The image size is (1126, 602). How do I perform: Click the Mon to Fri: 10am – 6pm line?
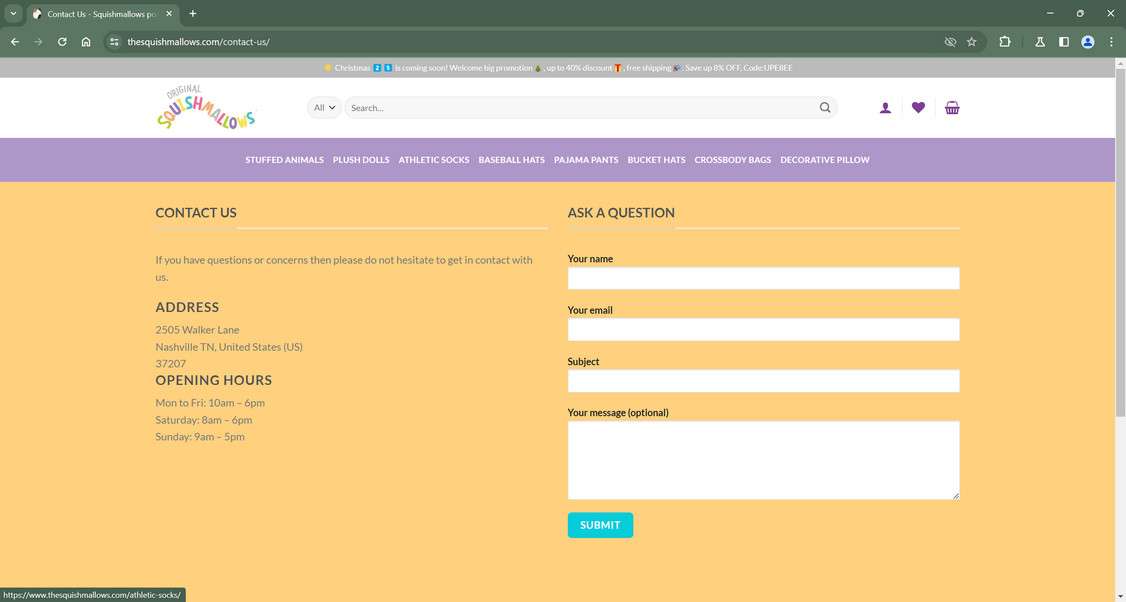coord(210,403)
